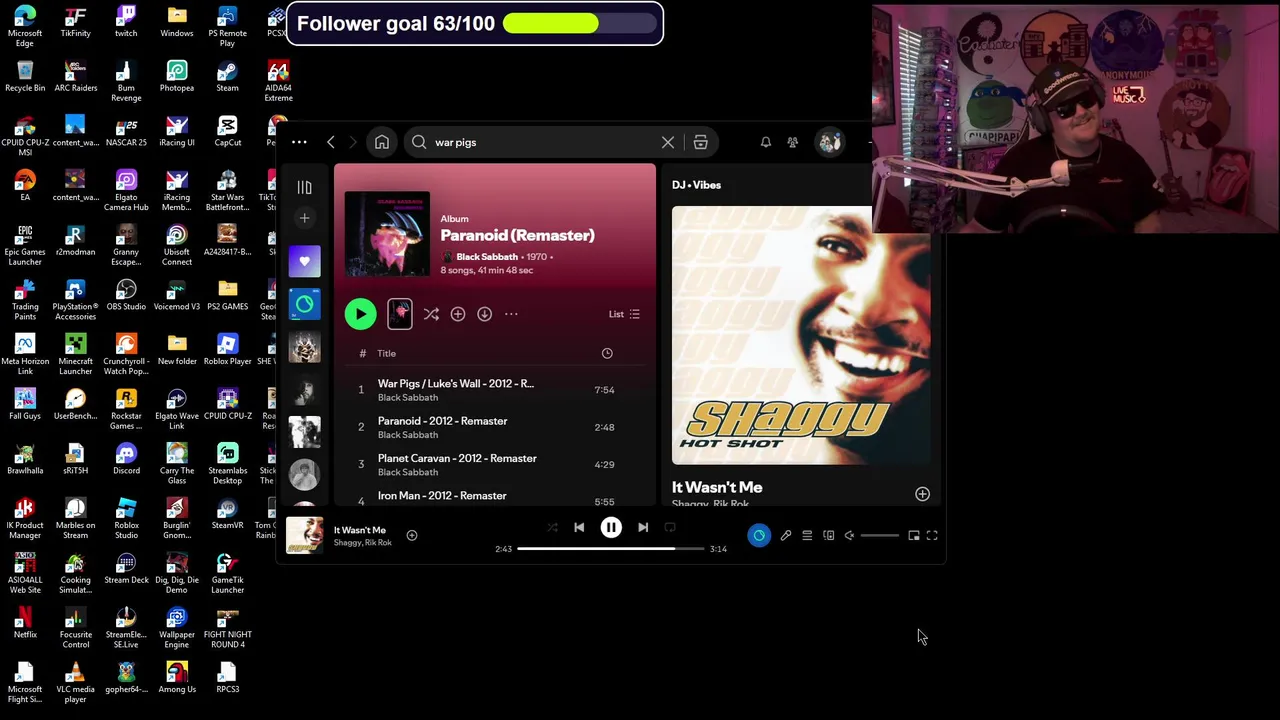Open the Photopea desktop shortcut

coord(177,76)
